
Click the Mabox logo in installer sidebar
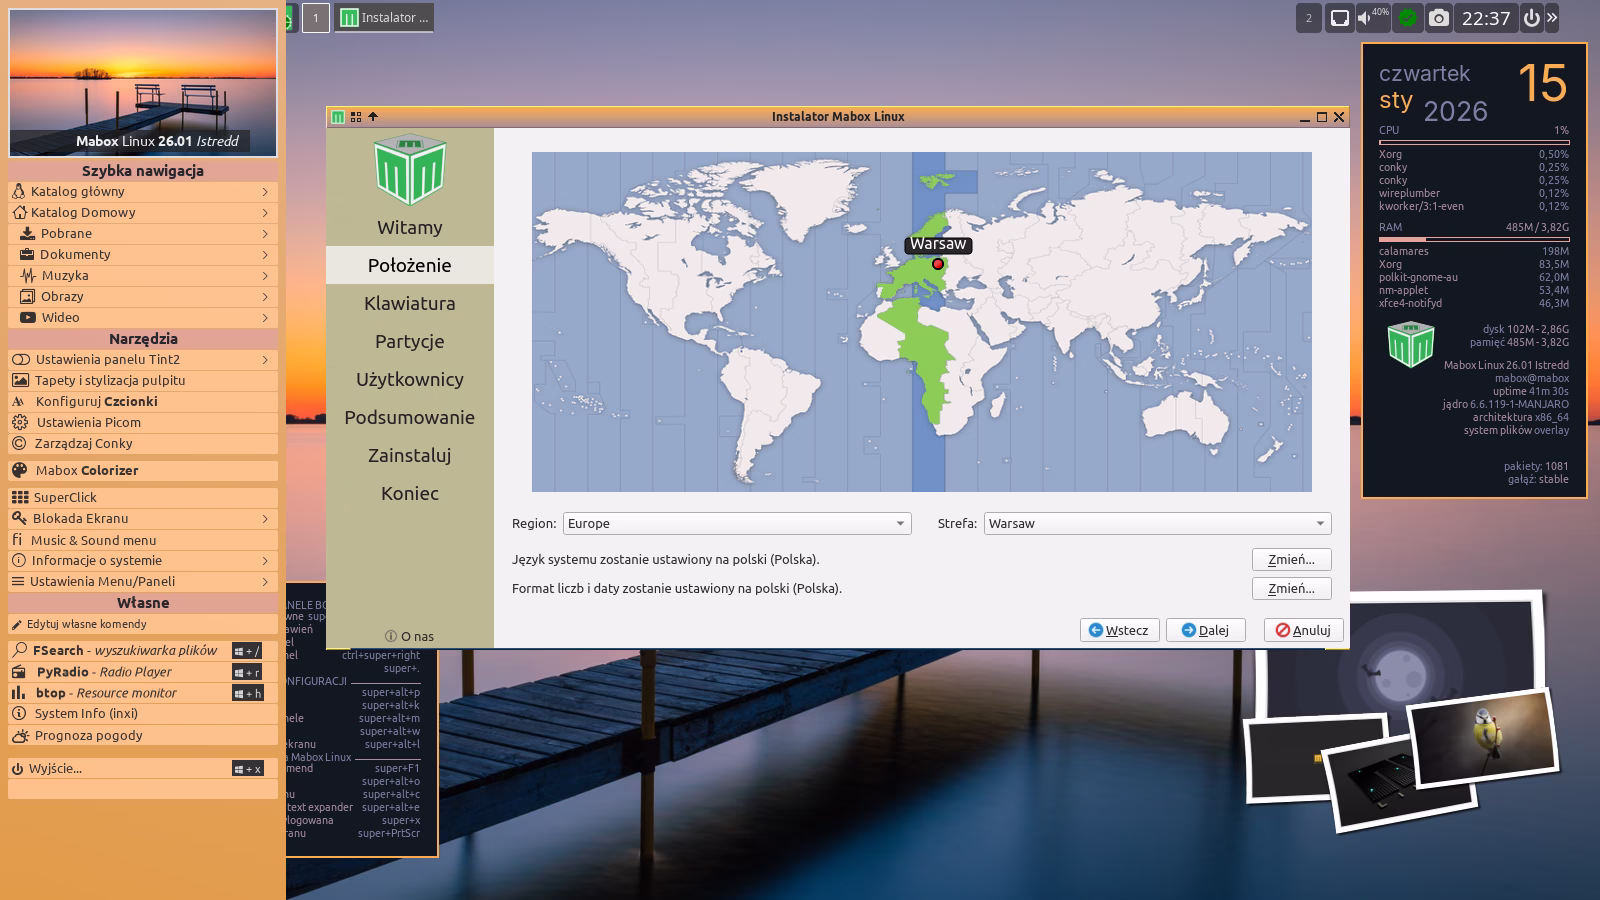click(x=409, y=170)
